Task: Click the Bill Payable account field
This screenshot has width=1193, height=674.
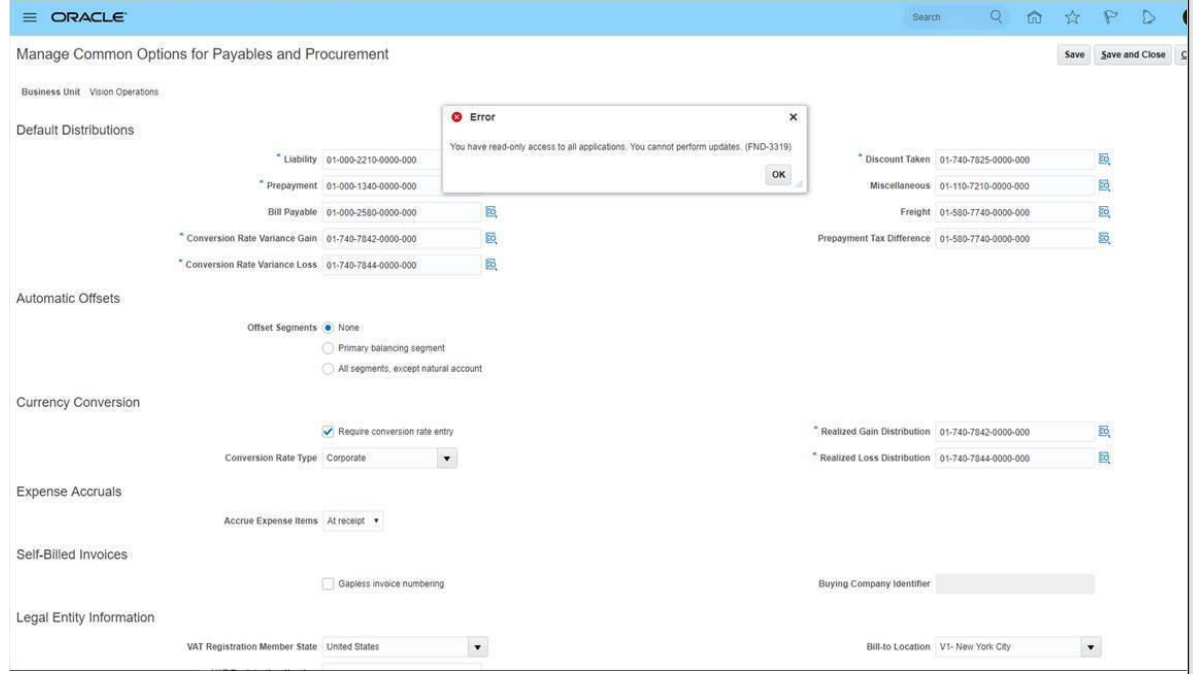Action: point(402,212)
